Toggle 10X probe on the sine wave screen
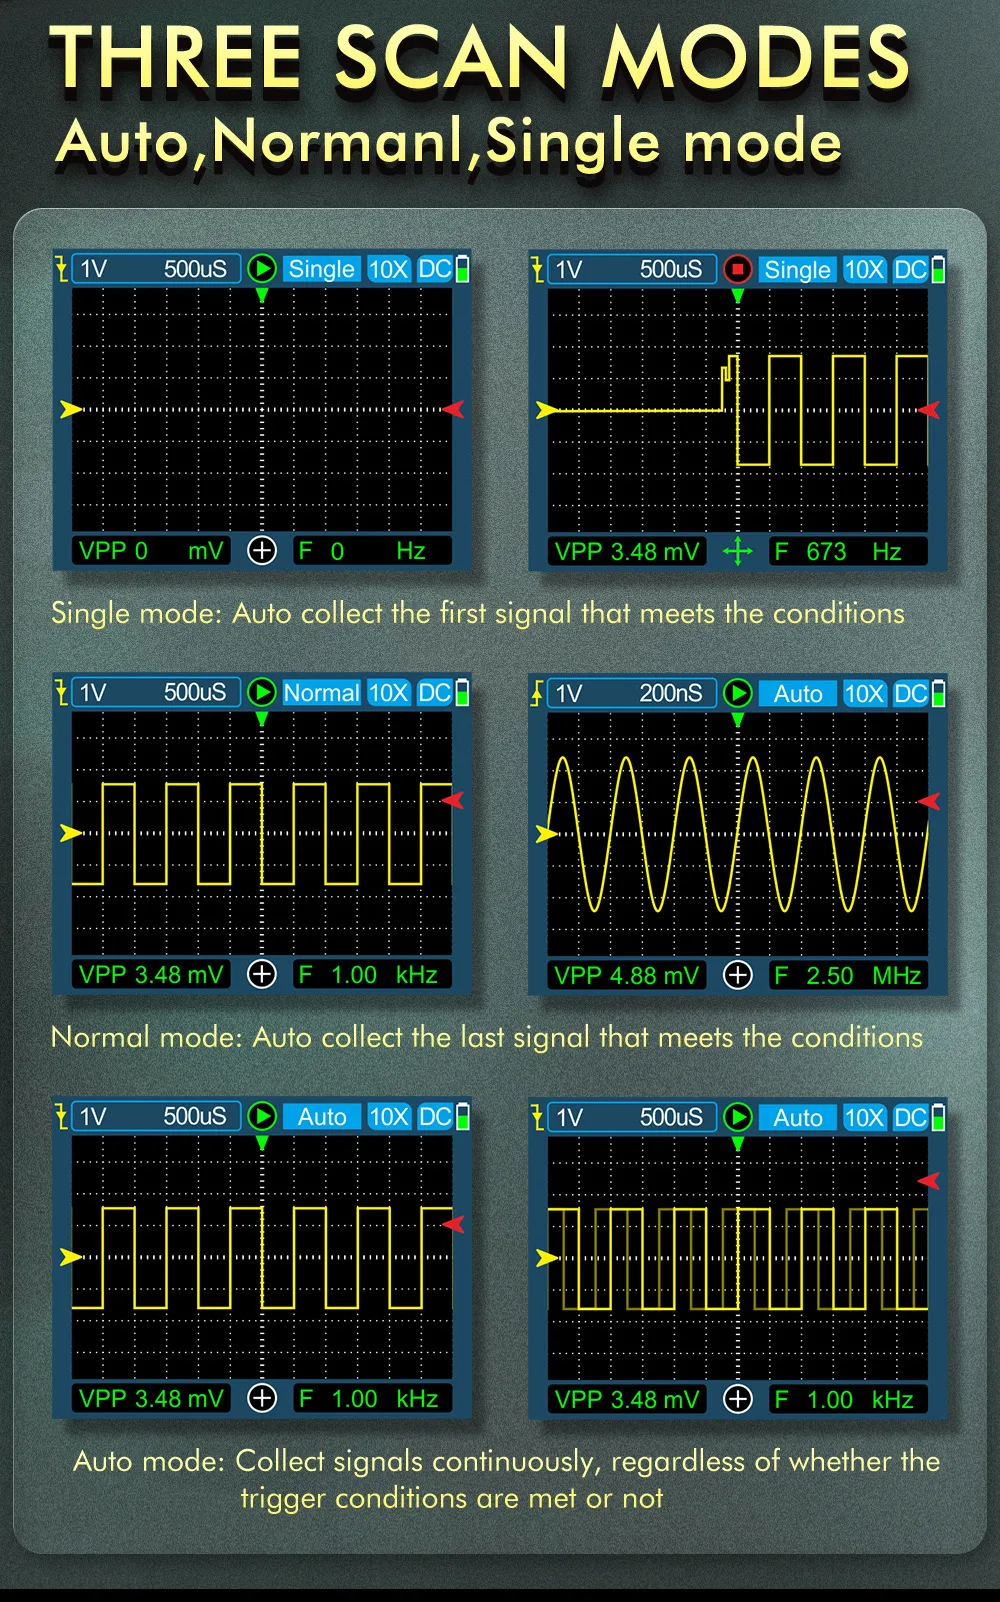The image size is (1000, 1602). [x=864, y=693]
